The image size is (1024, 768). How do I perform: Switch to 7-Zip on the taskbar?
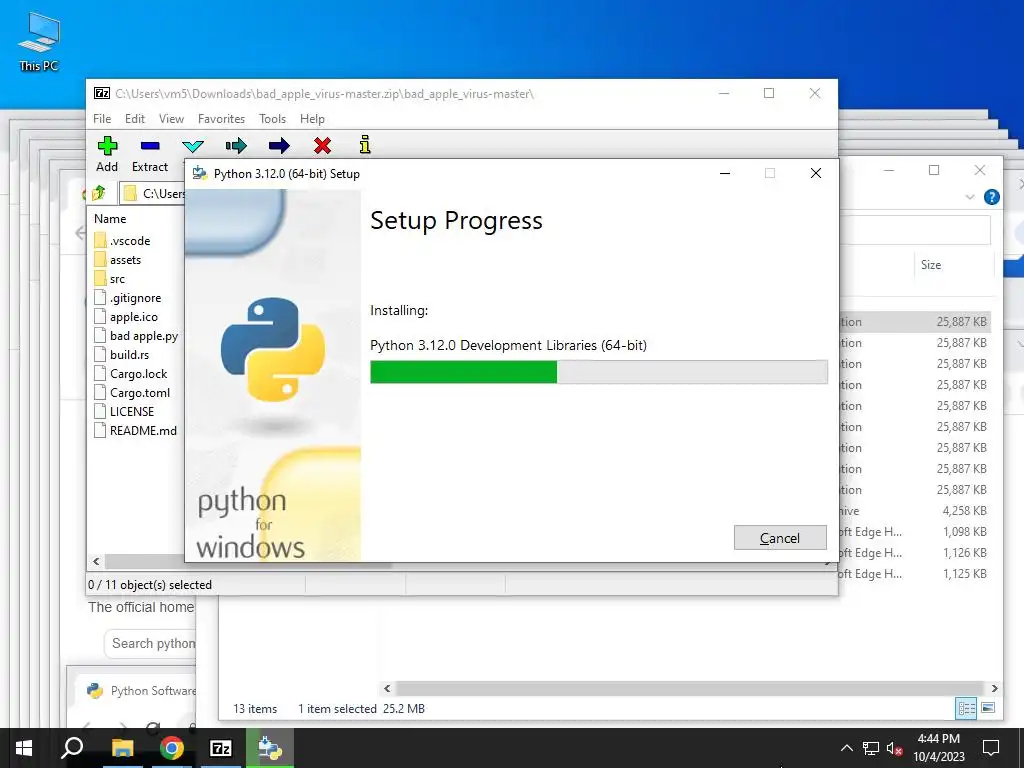(x=221, y=748)
